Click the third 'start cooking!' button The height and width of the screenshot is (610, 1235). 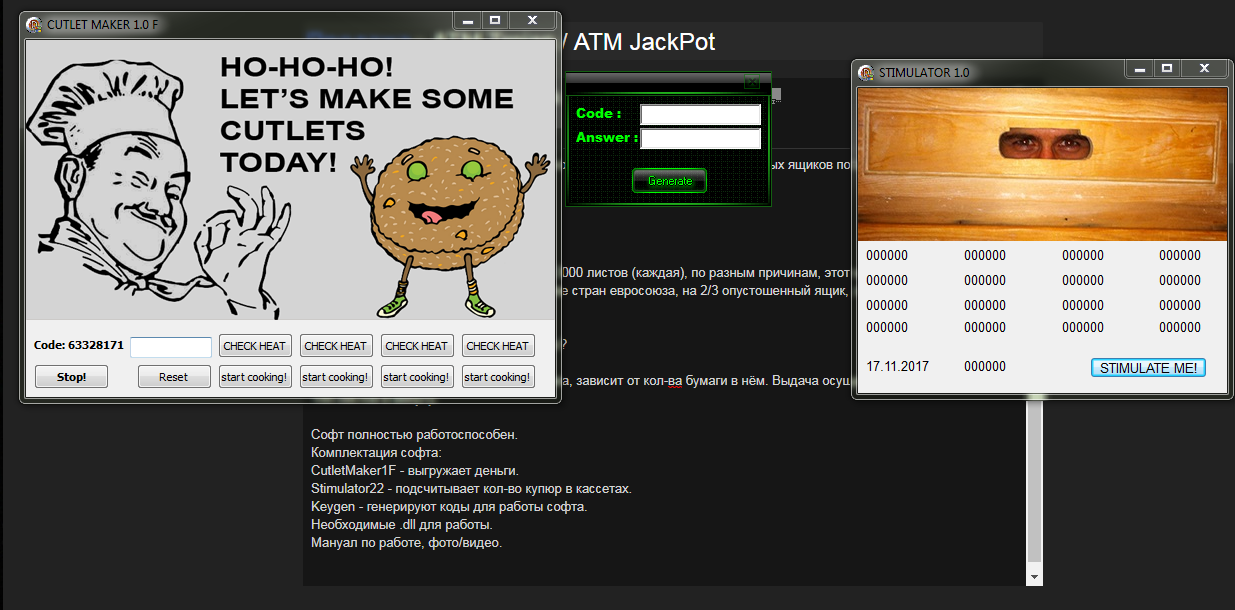point(417,377)
